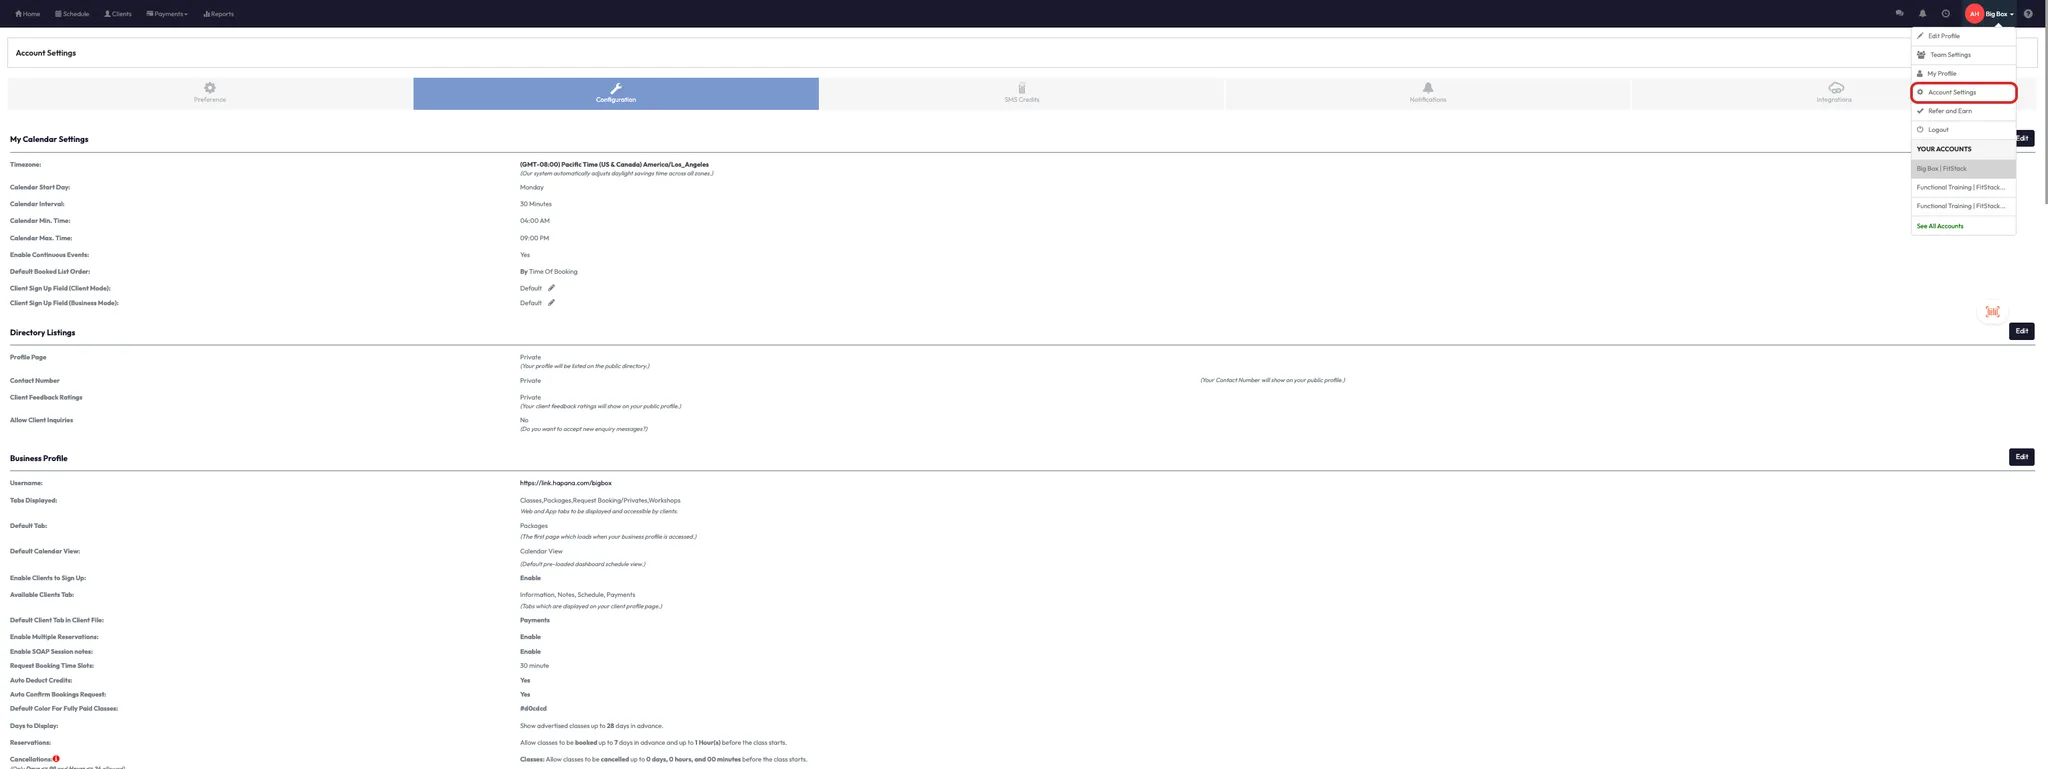The width and height of the screenshot is (2048, 769).
Task: Select Account Settings in the dropdown menu
Action: (1952, 92)
